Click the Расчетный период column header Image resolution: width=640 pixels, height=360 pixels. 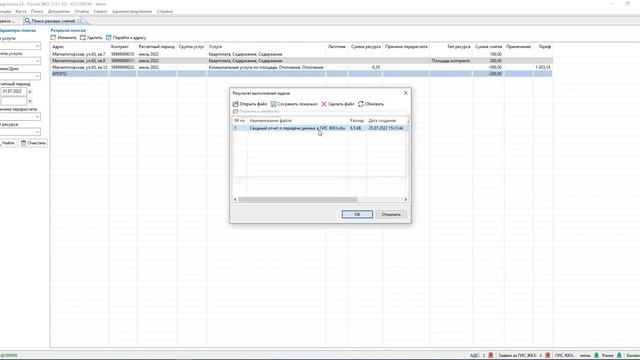157,47
